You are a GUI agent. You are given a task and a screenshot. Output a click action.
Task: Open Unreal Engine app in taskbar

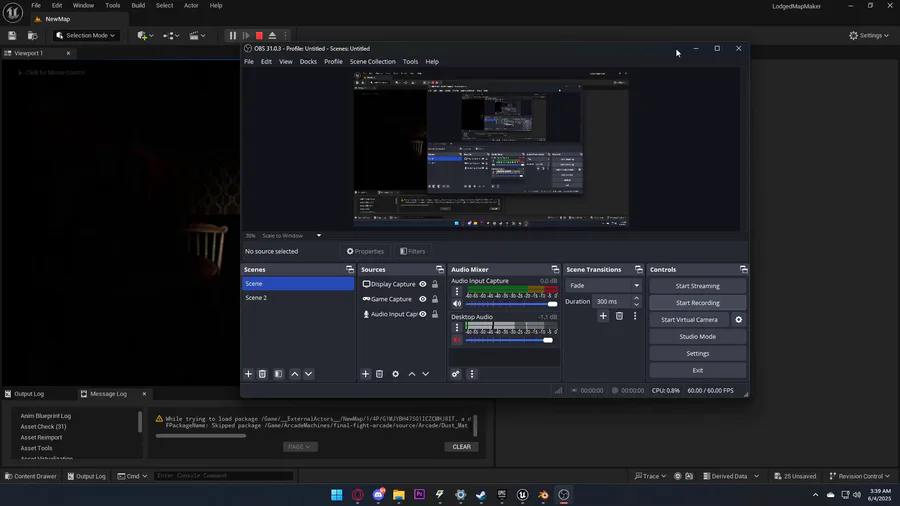click(522, 495)
